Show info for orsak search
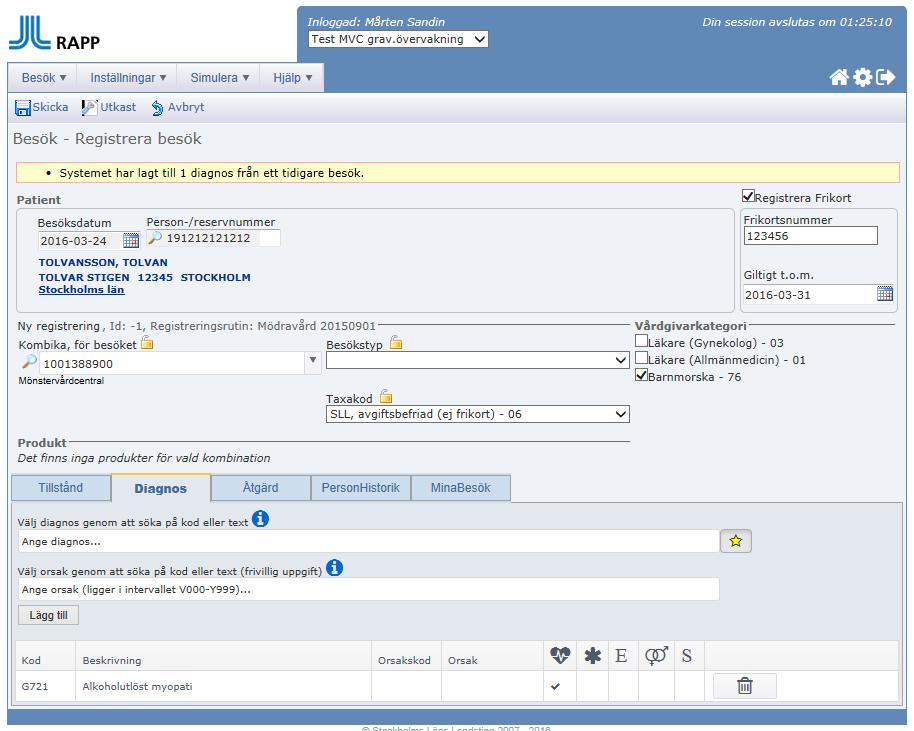This screenshot has height=731, width=914. (x=335, y=567)
